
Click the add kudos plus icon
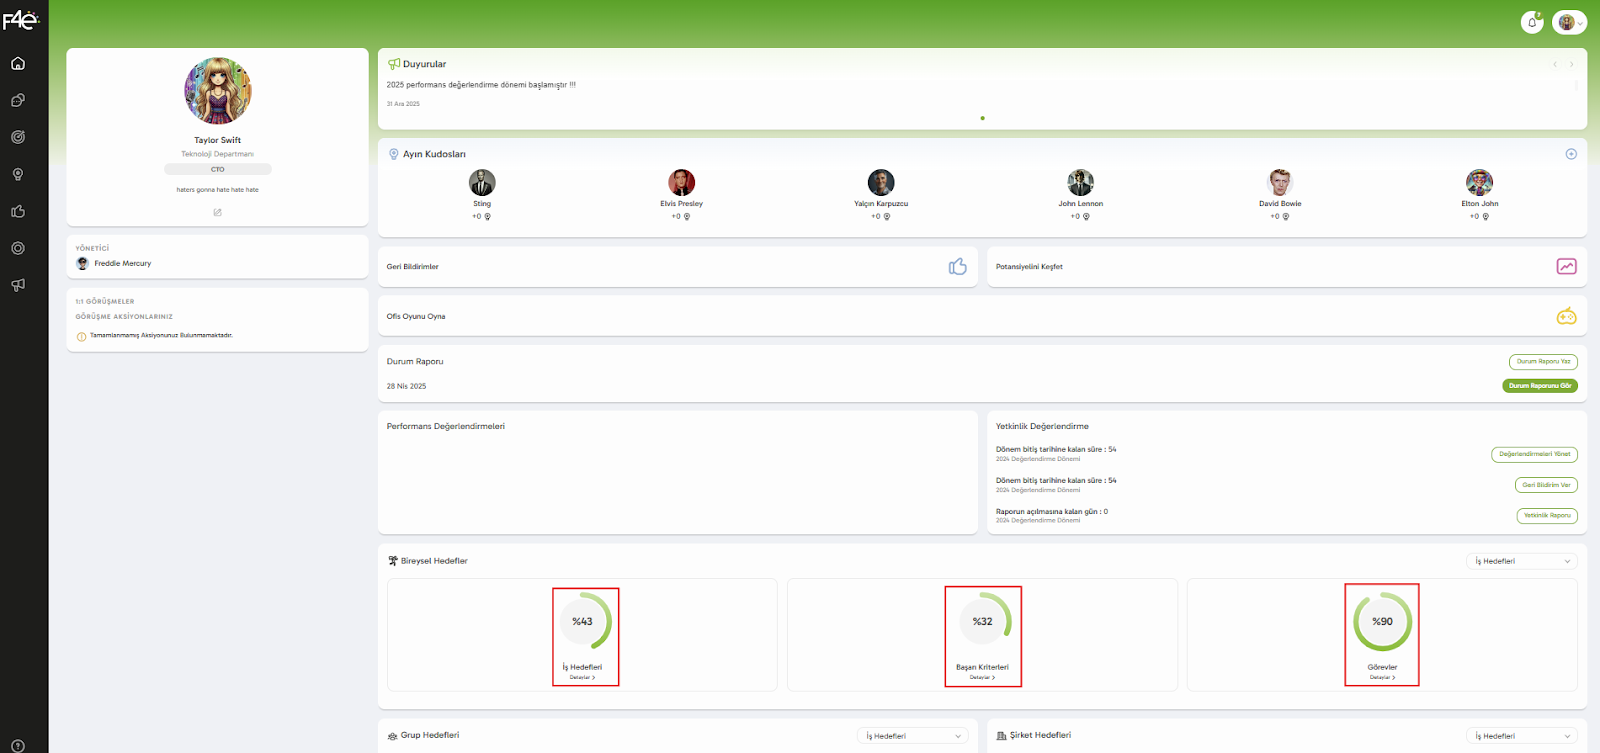(1570, 154)
